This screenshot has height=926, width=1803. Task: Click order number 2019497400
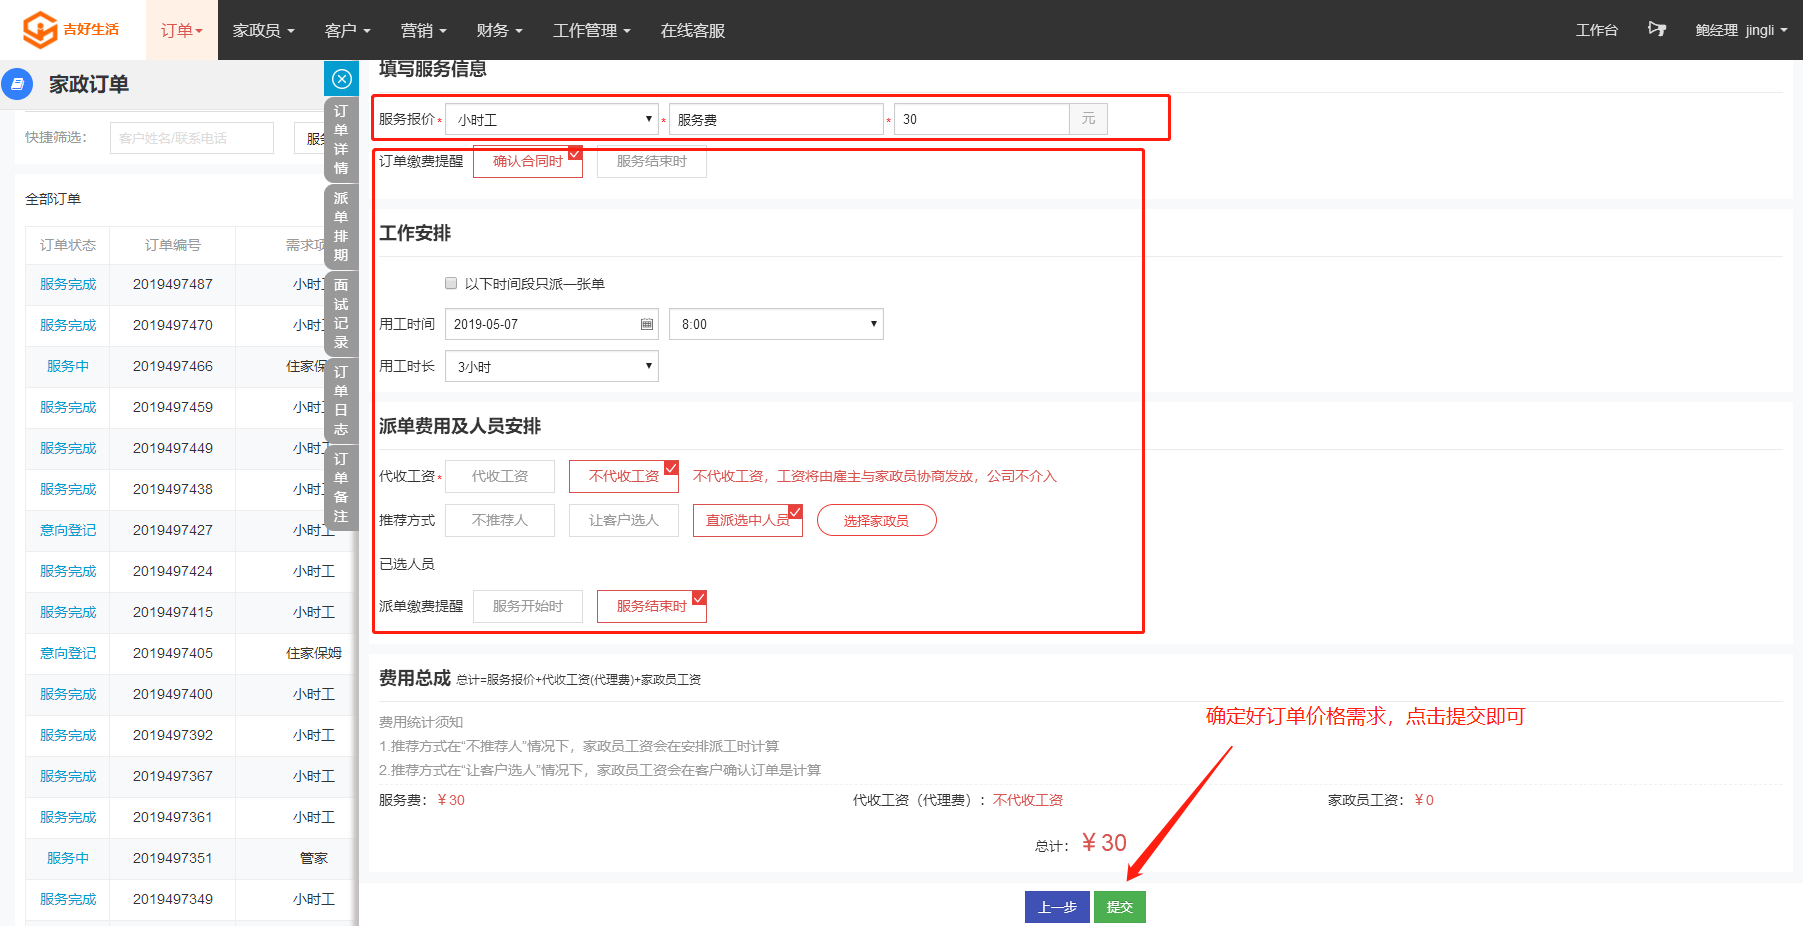(173, 694)
